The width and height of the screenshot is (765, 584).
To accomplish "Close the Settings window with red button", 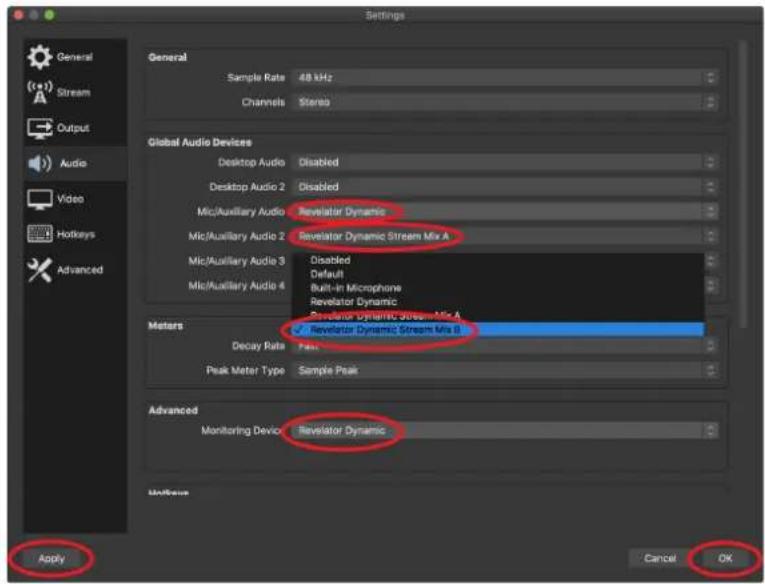I will [19, 15].
